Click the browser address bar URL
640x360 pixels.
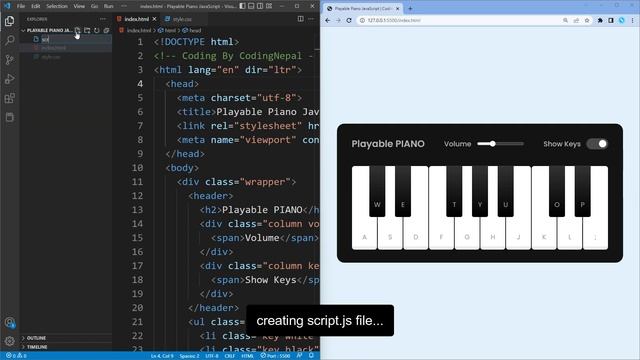point(394,20)
